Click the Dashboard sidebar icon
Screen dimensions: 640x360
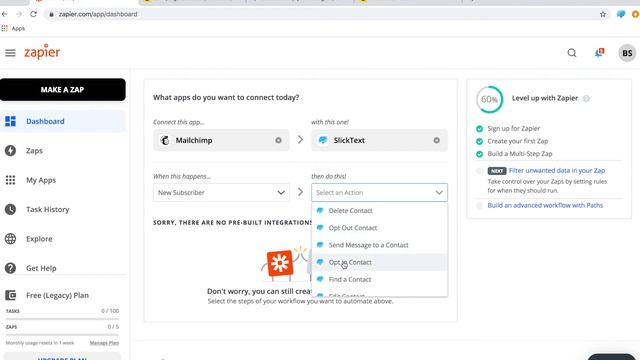tap(10, 121)
